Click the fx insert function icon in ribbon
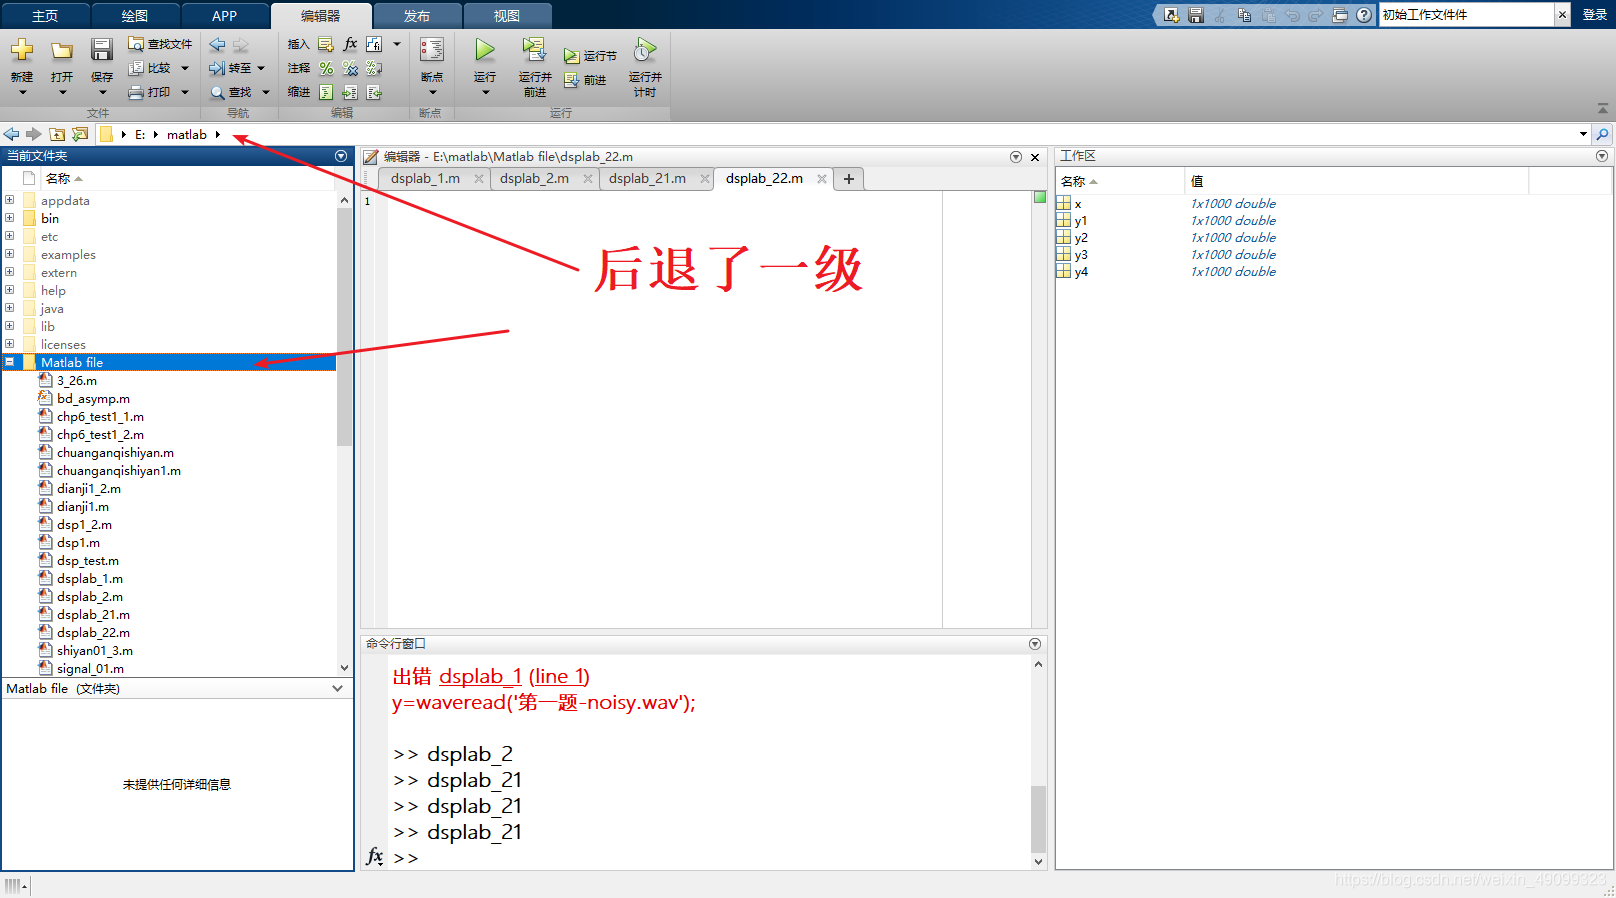This screenshot has width=1616, height=898. pos(350,44)
